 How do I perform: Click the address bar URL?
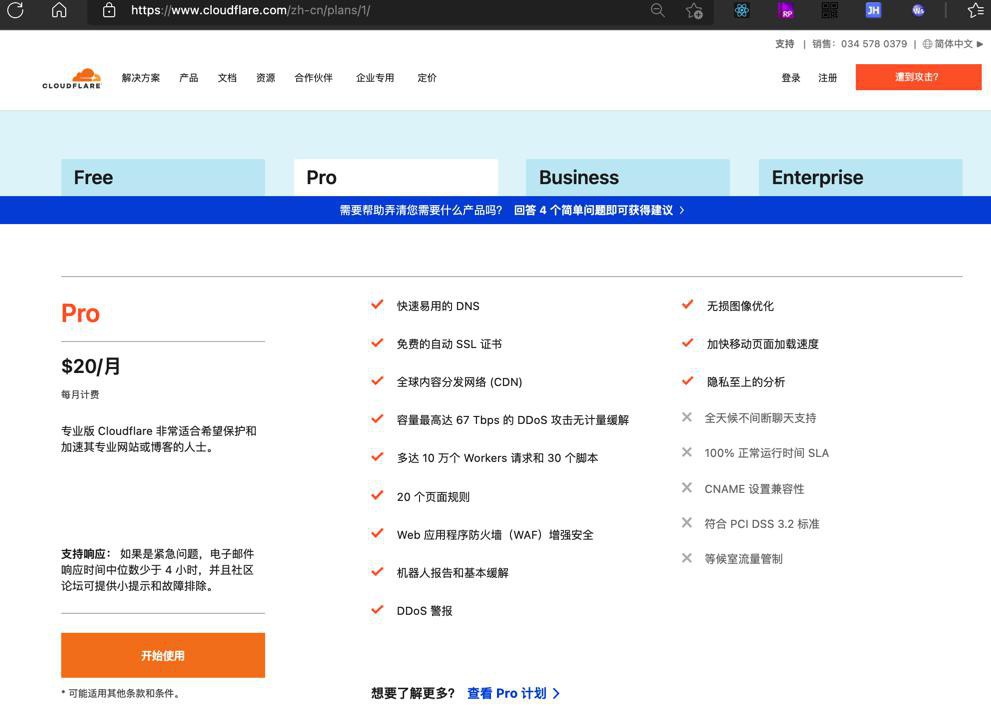point(250,10)
